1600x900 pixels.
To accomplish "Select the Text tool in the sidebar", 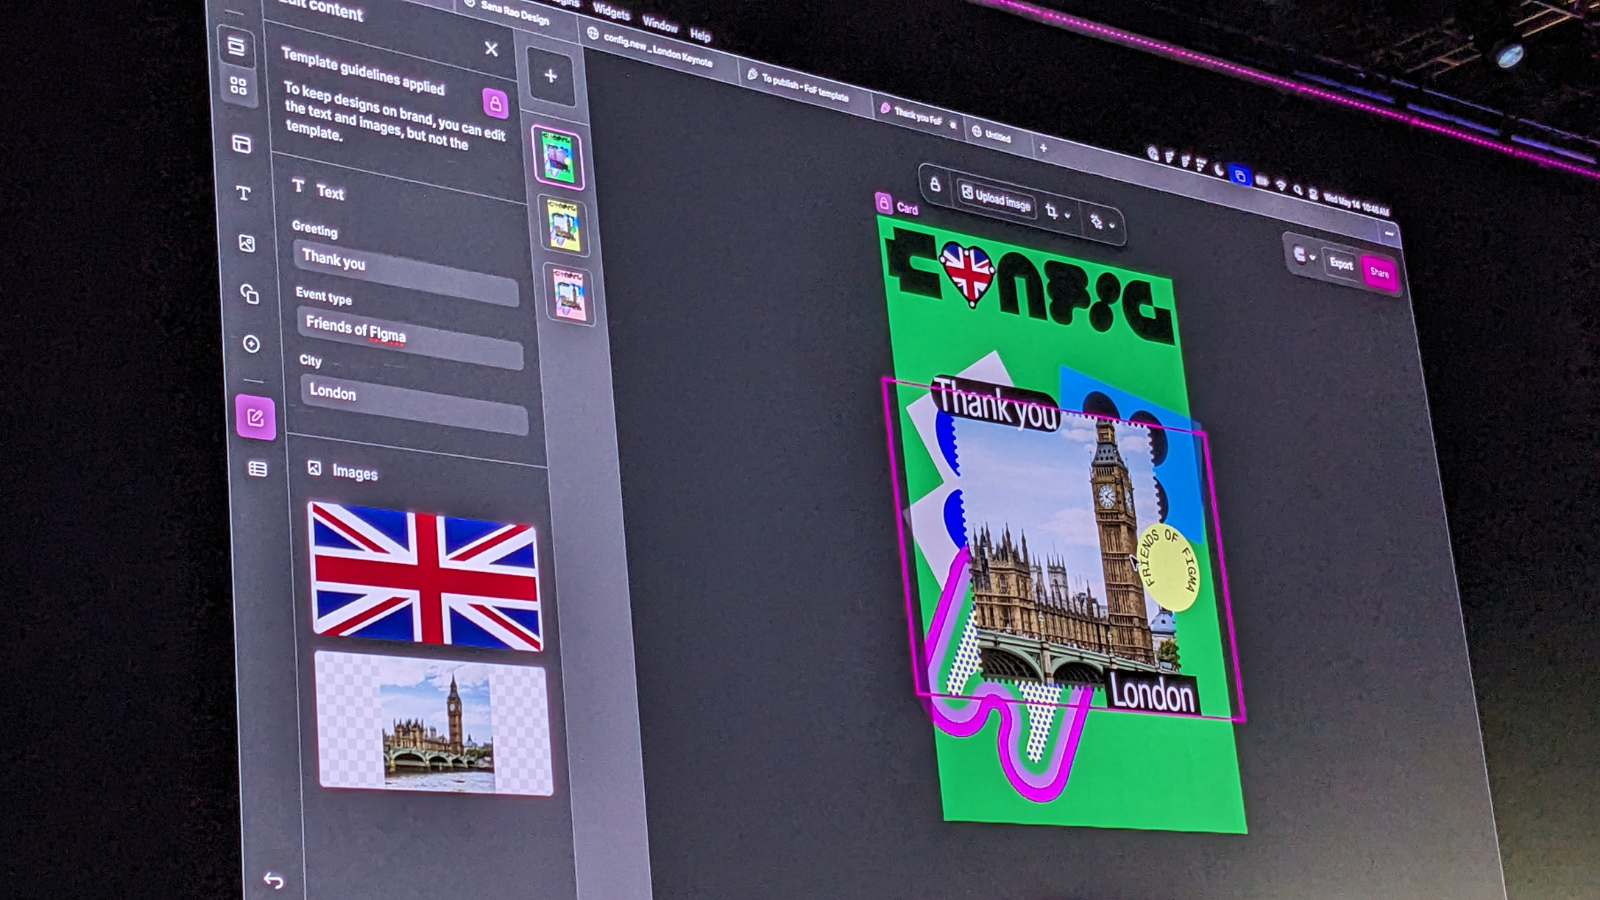I will pyautogui.click(x=243, y=193).
